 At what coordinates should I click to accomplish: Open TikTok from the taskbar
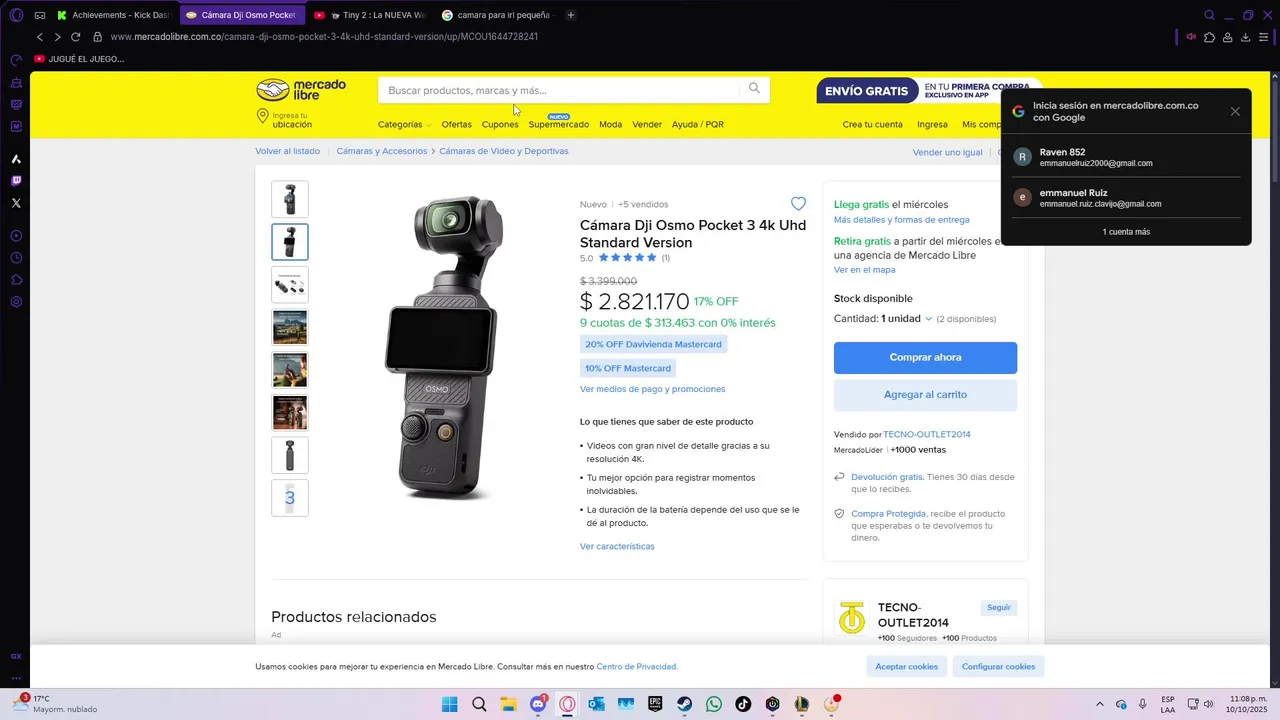point(743,704)
